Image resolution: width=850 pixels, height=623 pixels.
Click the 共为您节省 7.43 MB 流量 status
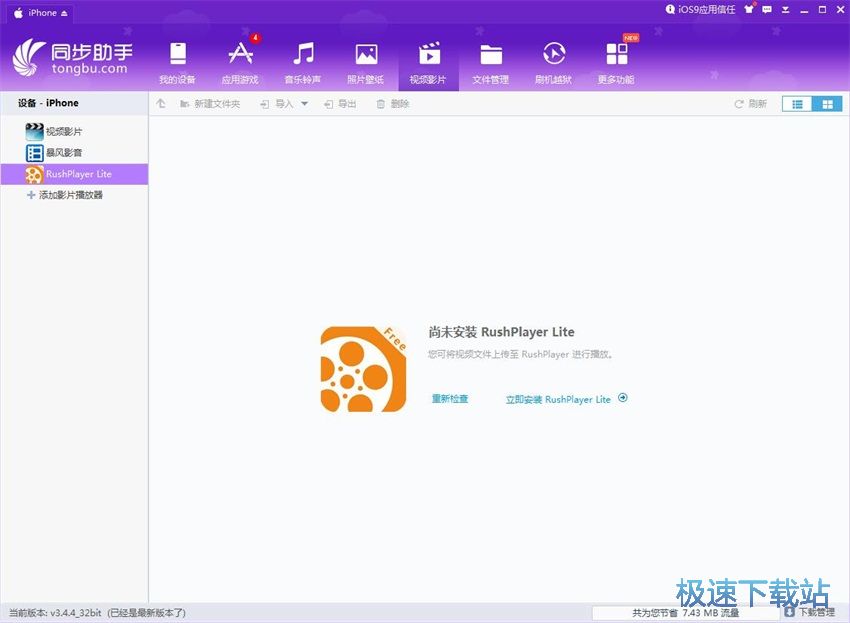[x=686, y=613]
